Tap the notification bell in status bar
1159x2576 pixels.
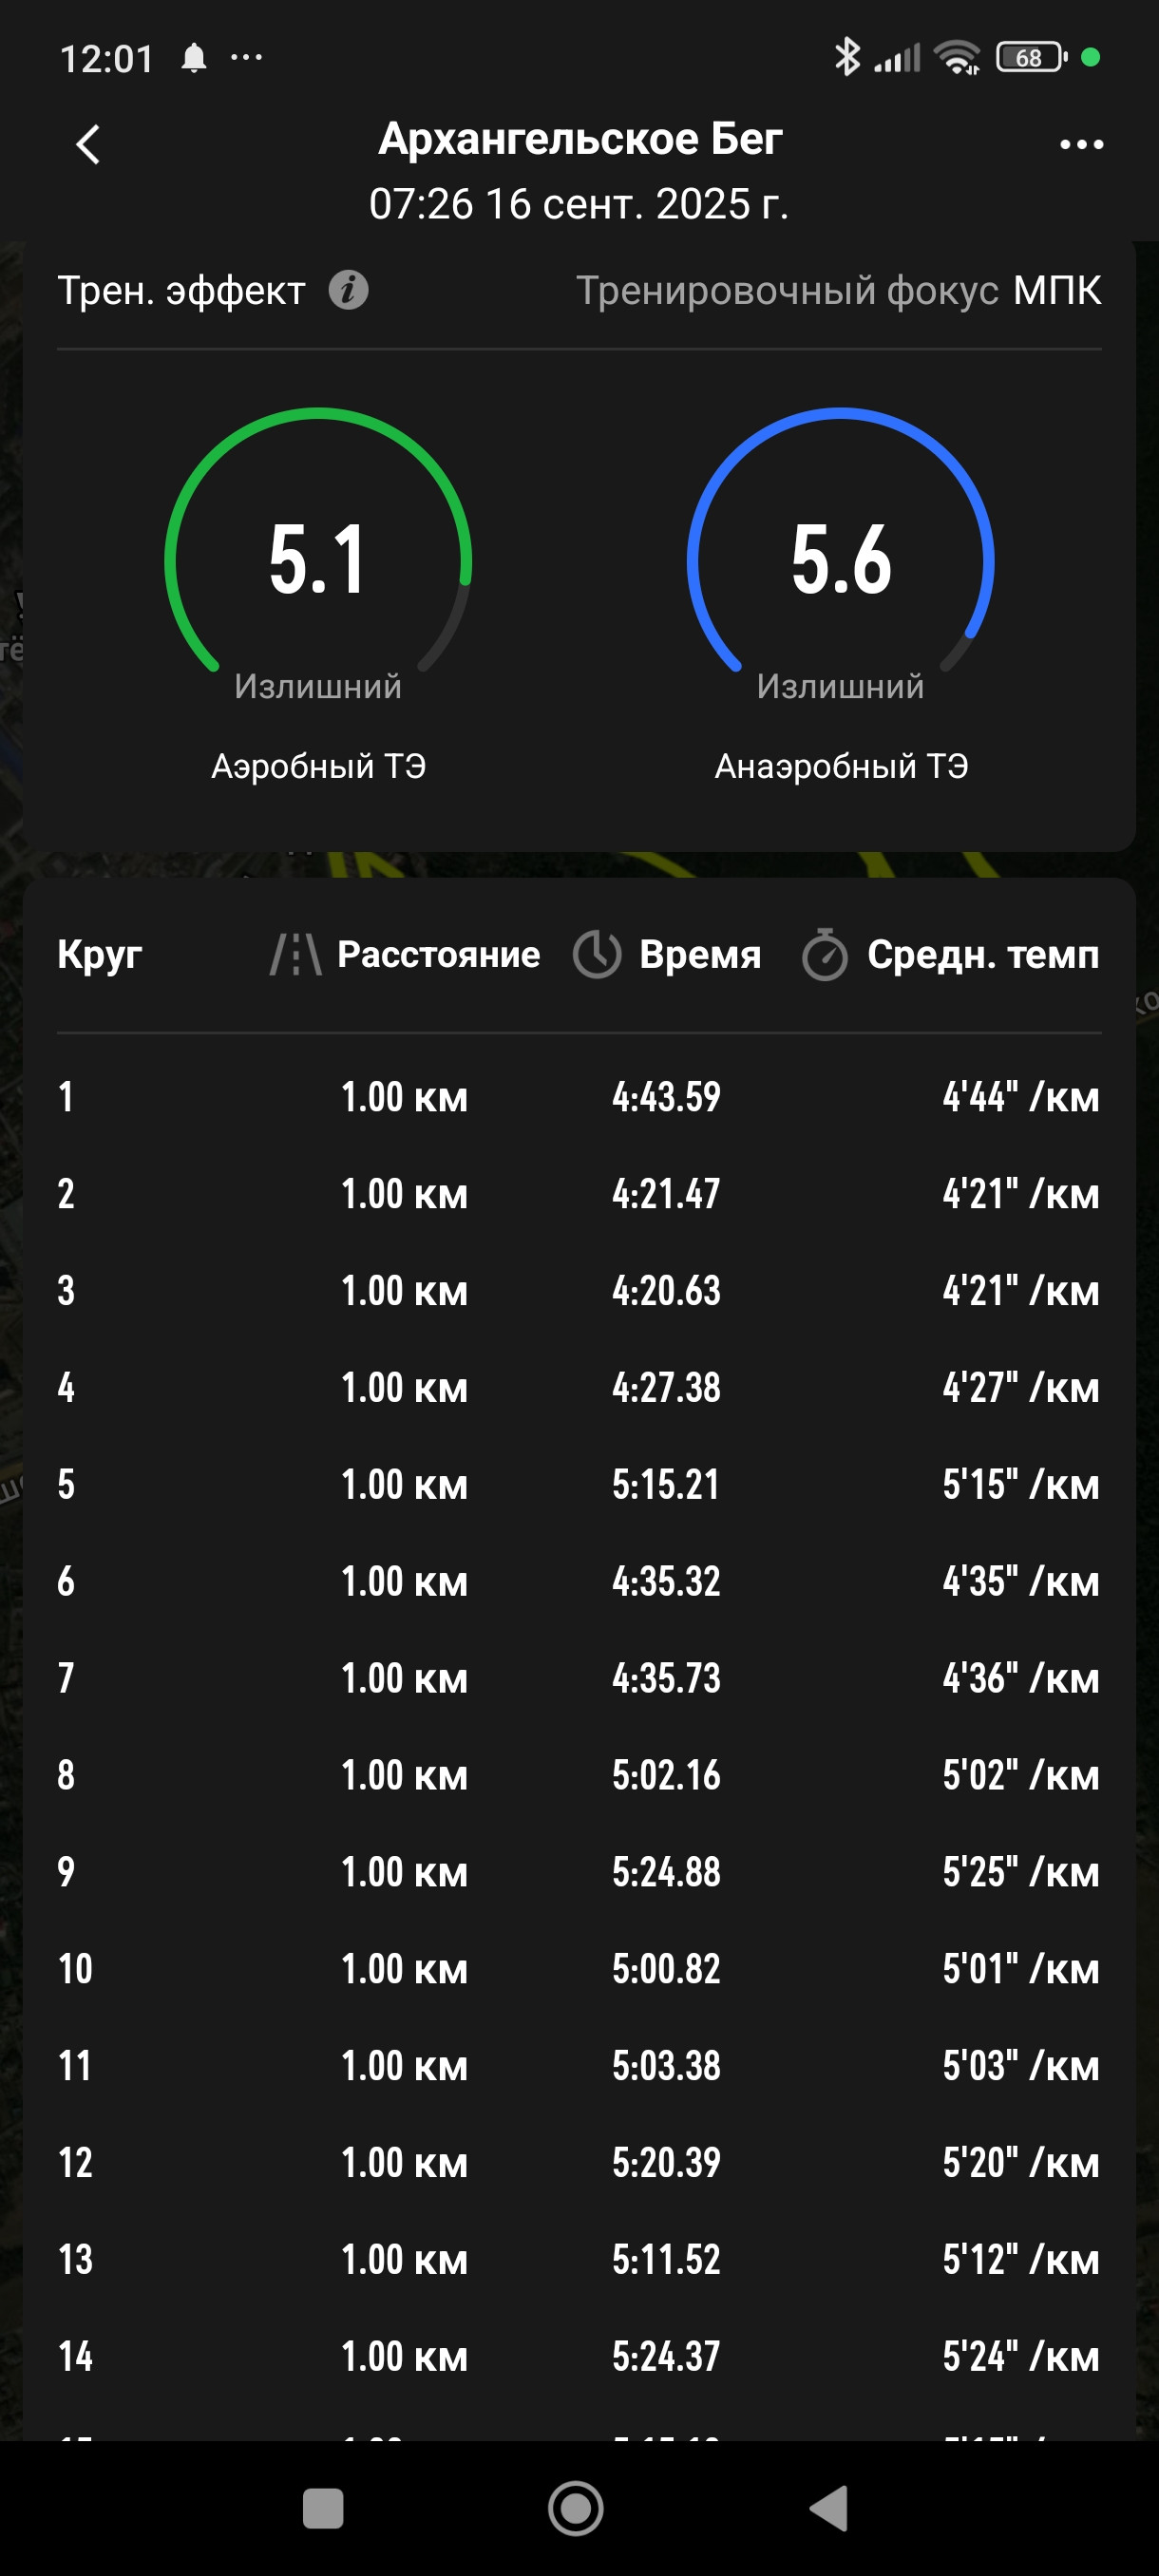(x=194, y=58)
